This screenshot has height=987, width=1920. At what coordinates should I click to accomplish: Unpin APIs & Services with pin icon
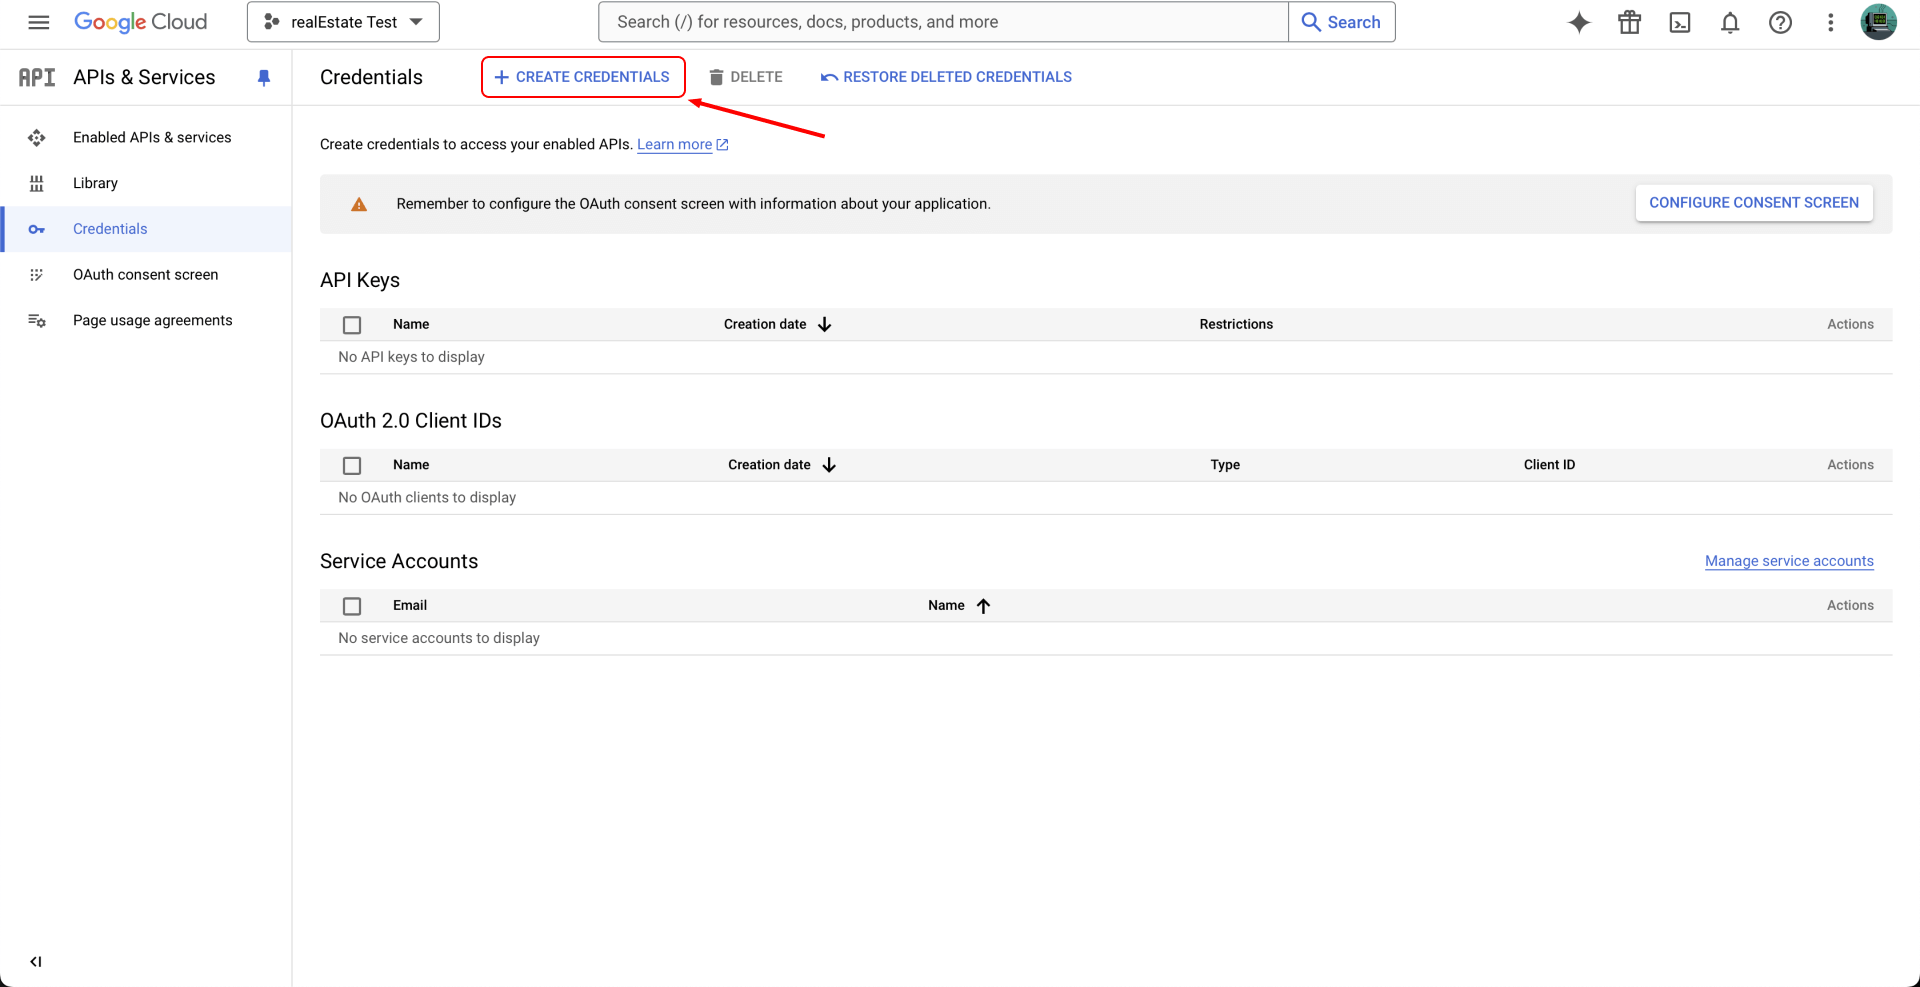tap(264, 77)
